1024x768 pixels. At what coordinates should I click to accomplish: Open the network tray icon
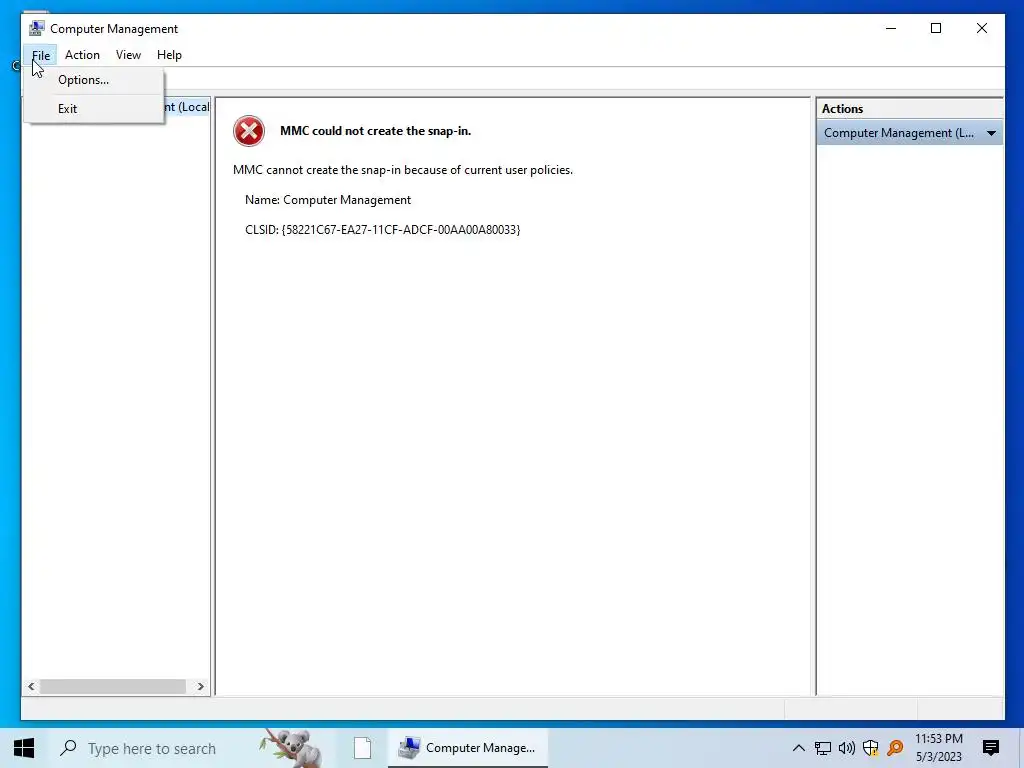click(x=823, y=748)
